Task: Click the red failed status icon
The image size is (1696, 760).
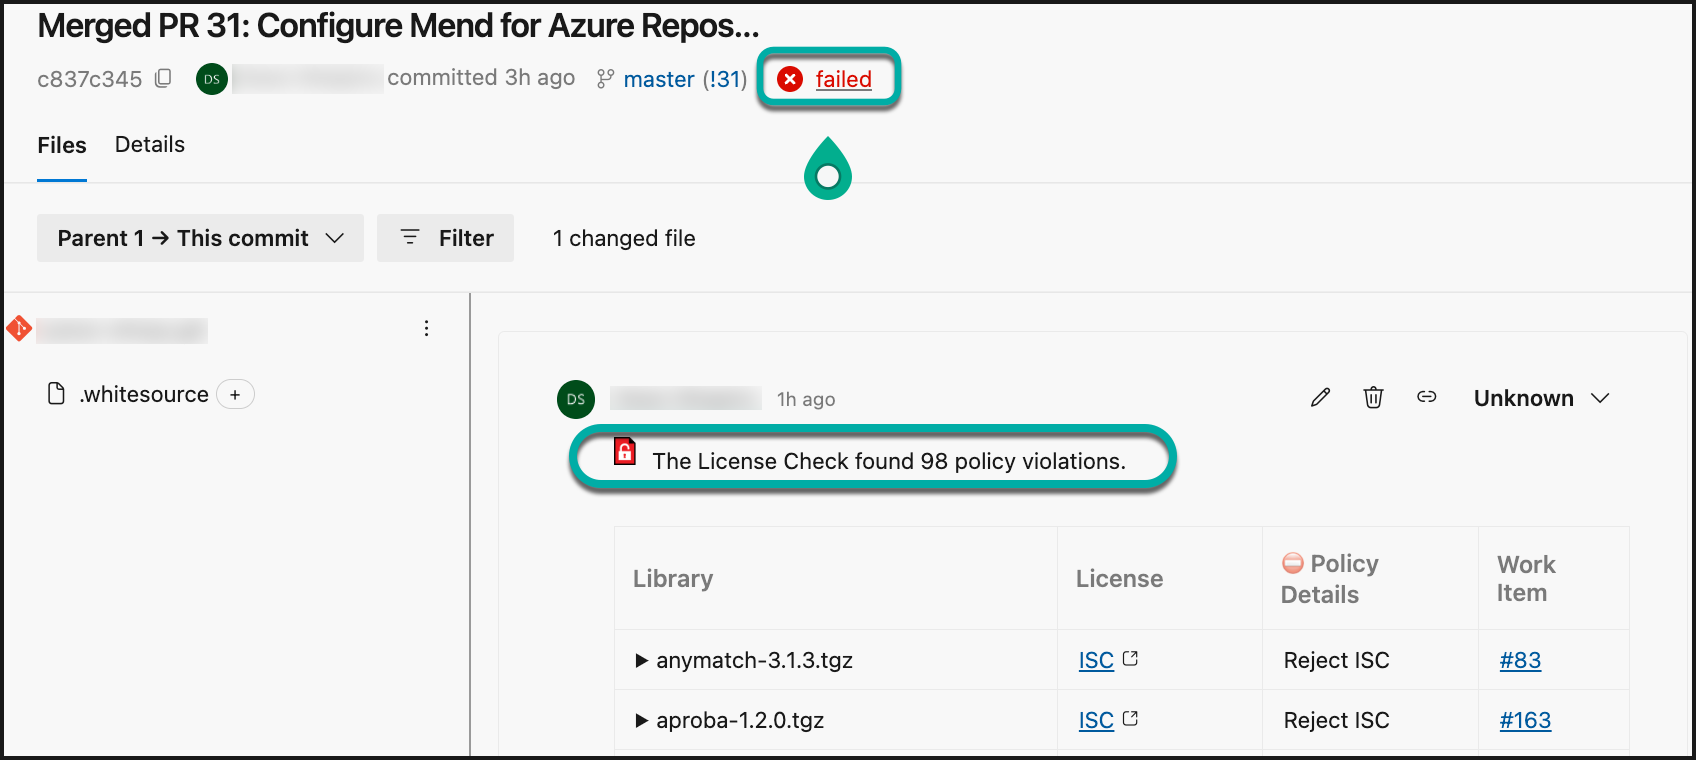Action: (790, 79)
